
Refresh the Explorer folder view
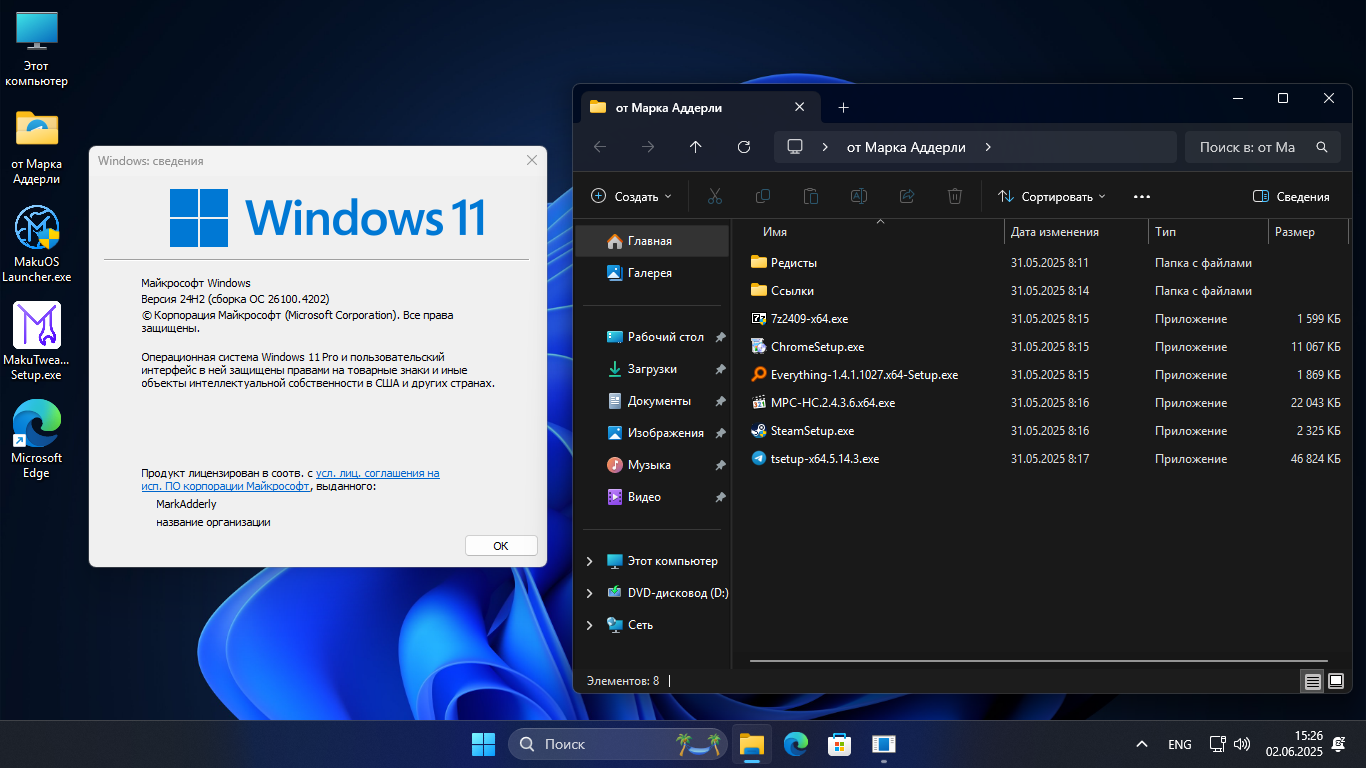744,147
